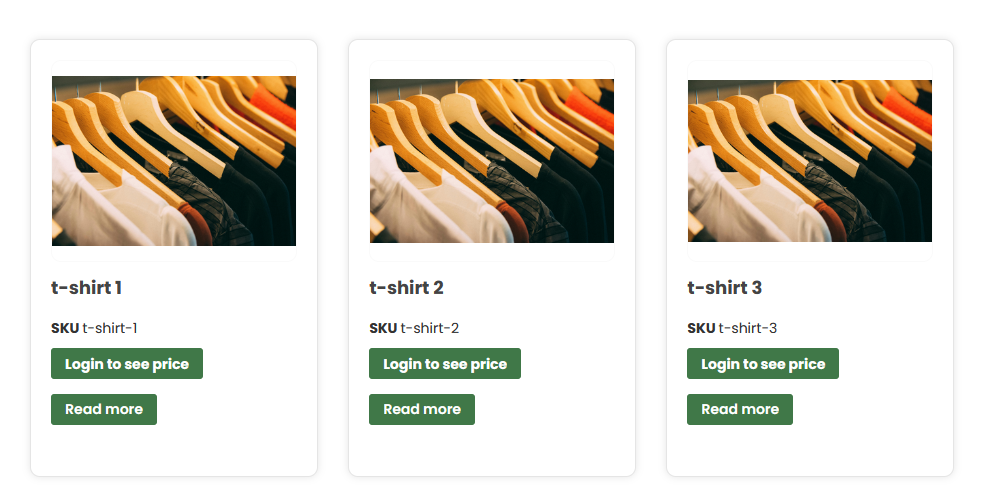The image size is (986, 497).
Task: Click the "t-shirt 1" product title
Action: 87,288
